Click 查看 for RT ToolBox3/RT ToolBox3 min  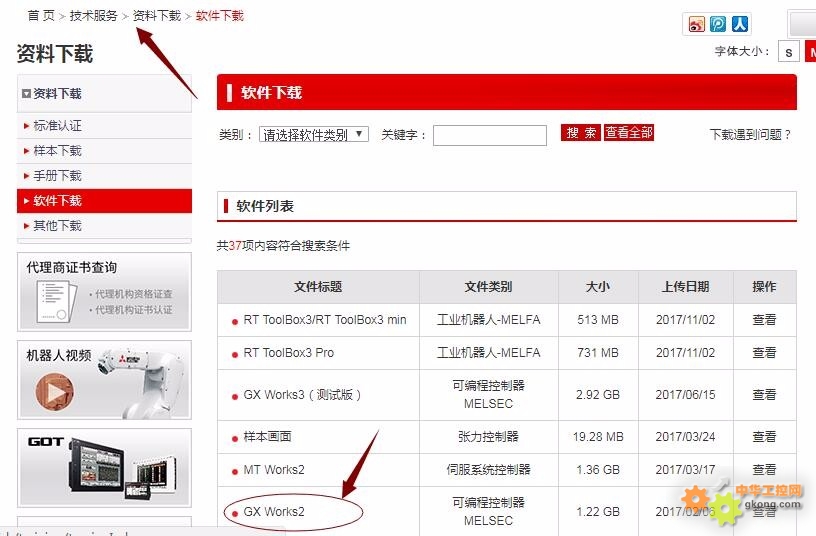coord(764,320)
